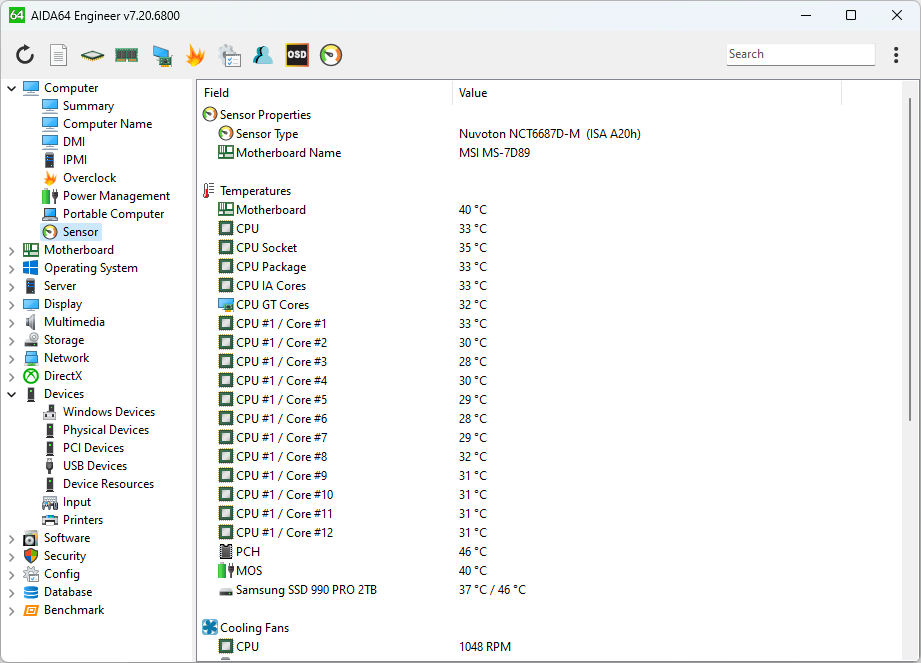Image resolution: width=921 pixels, height=663 pixels.
Task: Open the three-dot main menu
Action: tap(895, 55)
